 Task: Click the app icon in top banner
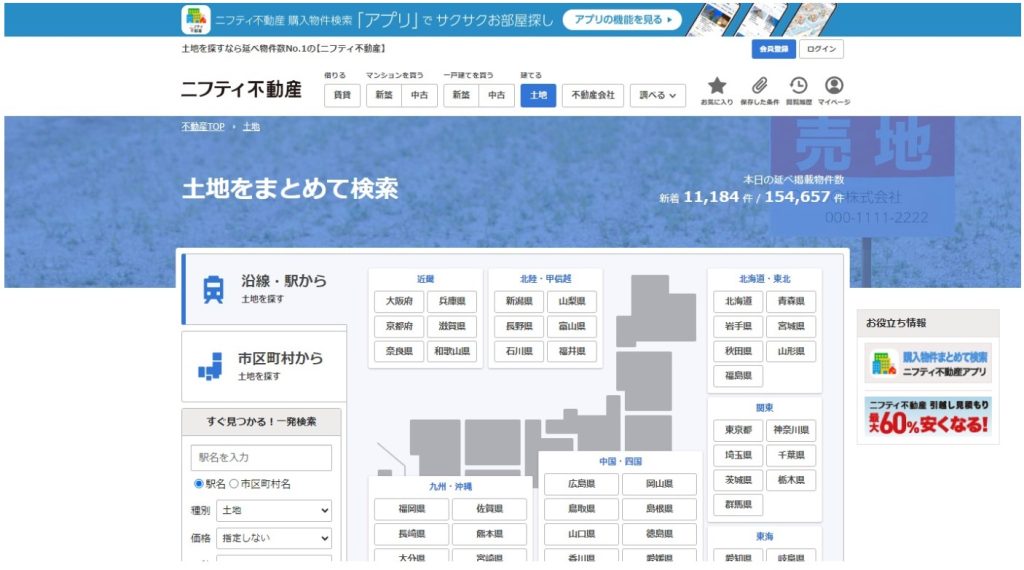(x=195, y=20)
